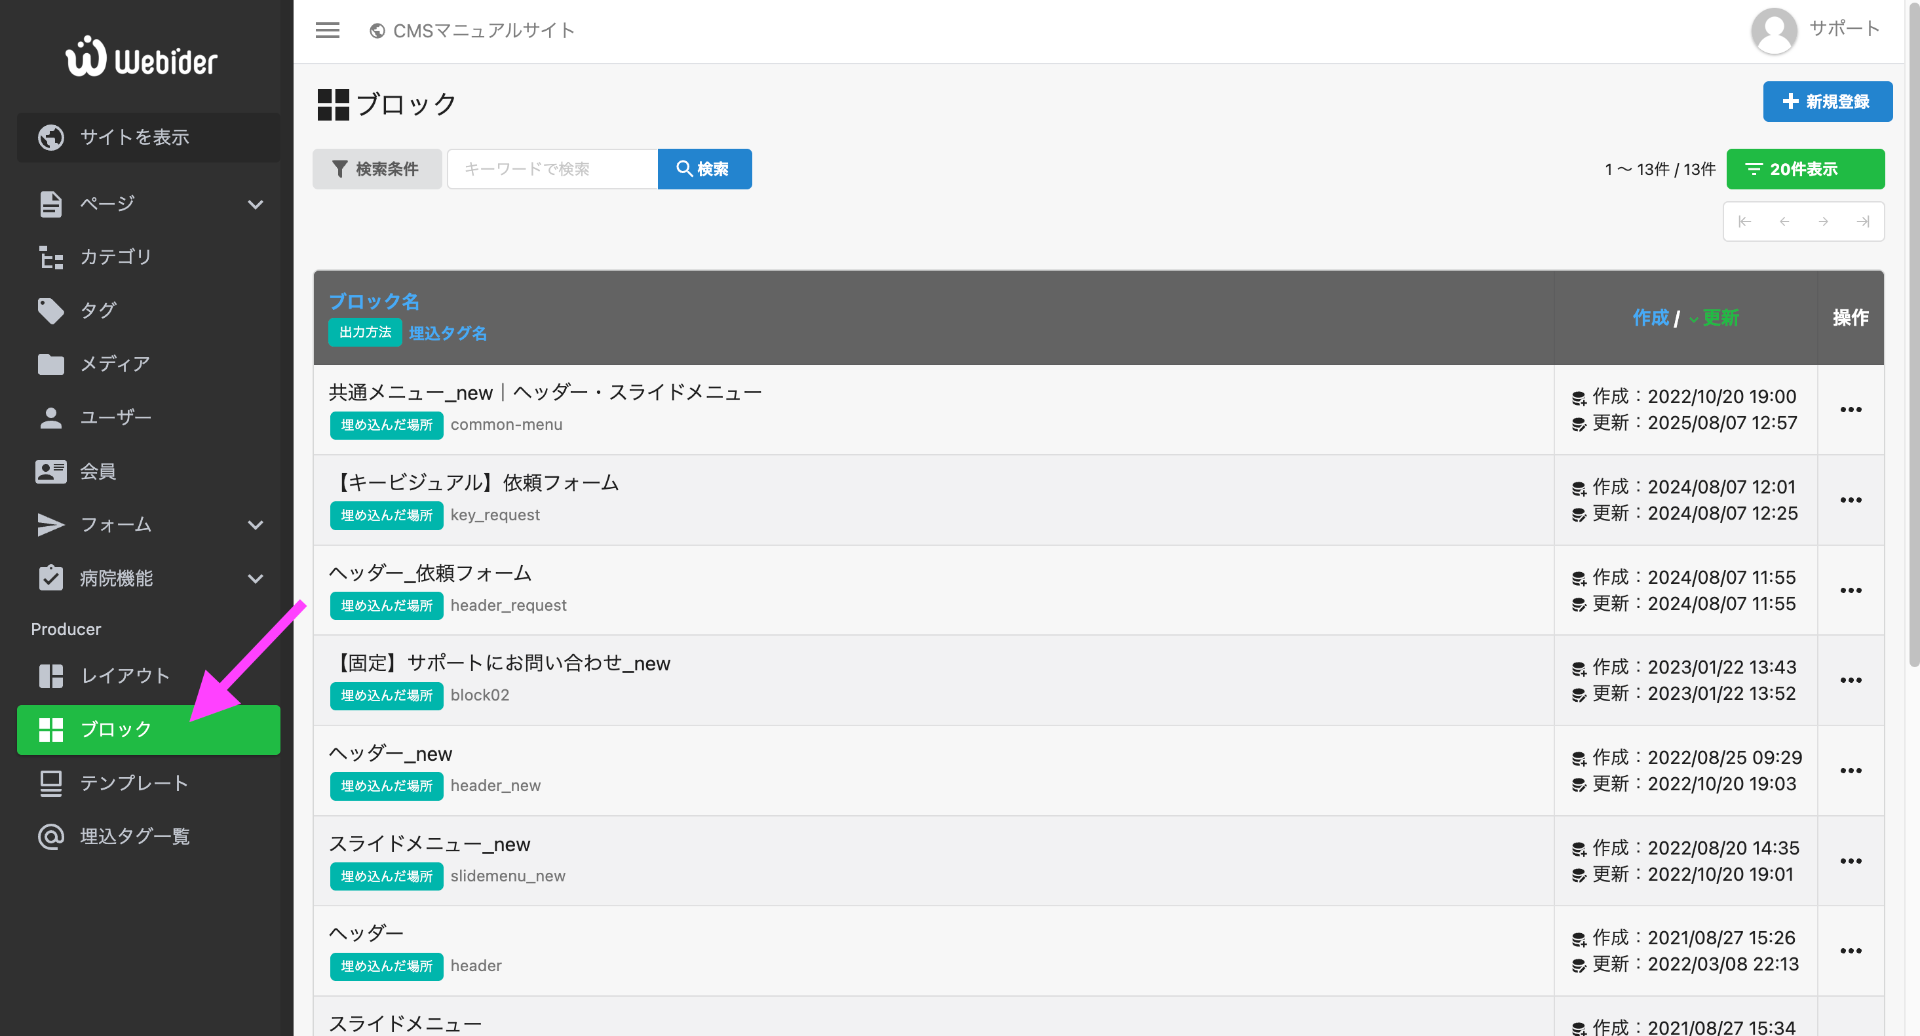This screenshot has width=1920, height=1036.
Task: Open actions menu for ヘッダー_依頼フォーム row
Action: tap(1851, 590)
